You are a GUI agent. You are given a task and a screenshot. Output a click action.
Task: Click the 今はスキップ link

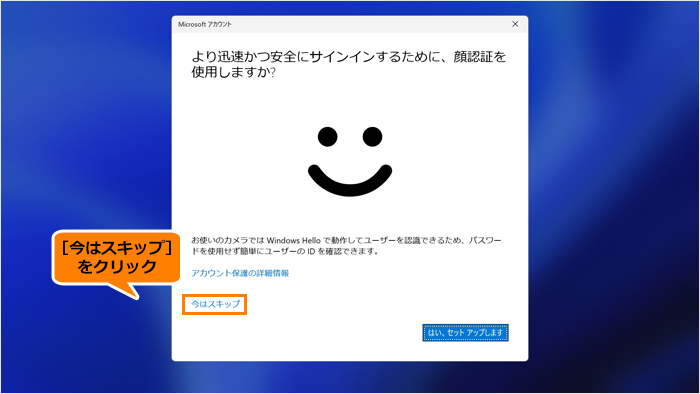[x=216, y=304]
